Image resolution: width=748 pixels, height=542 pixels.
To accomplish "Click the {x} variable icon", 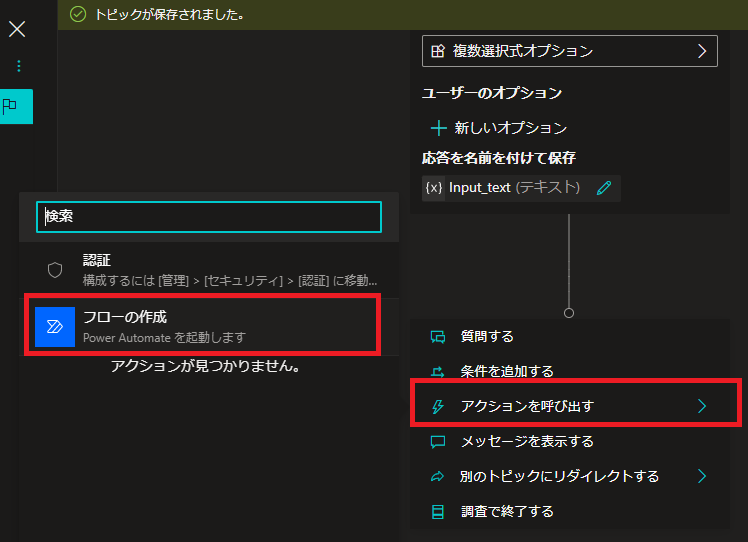I will 434,188.
